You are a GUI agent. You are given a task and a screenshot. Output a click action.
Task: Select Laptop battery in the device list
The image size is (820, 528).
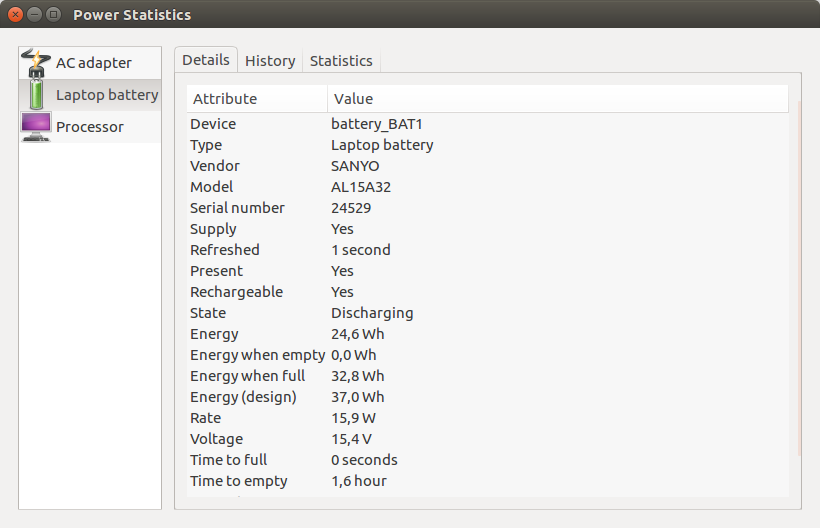[x=107, y=95]
